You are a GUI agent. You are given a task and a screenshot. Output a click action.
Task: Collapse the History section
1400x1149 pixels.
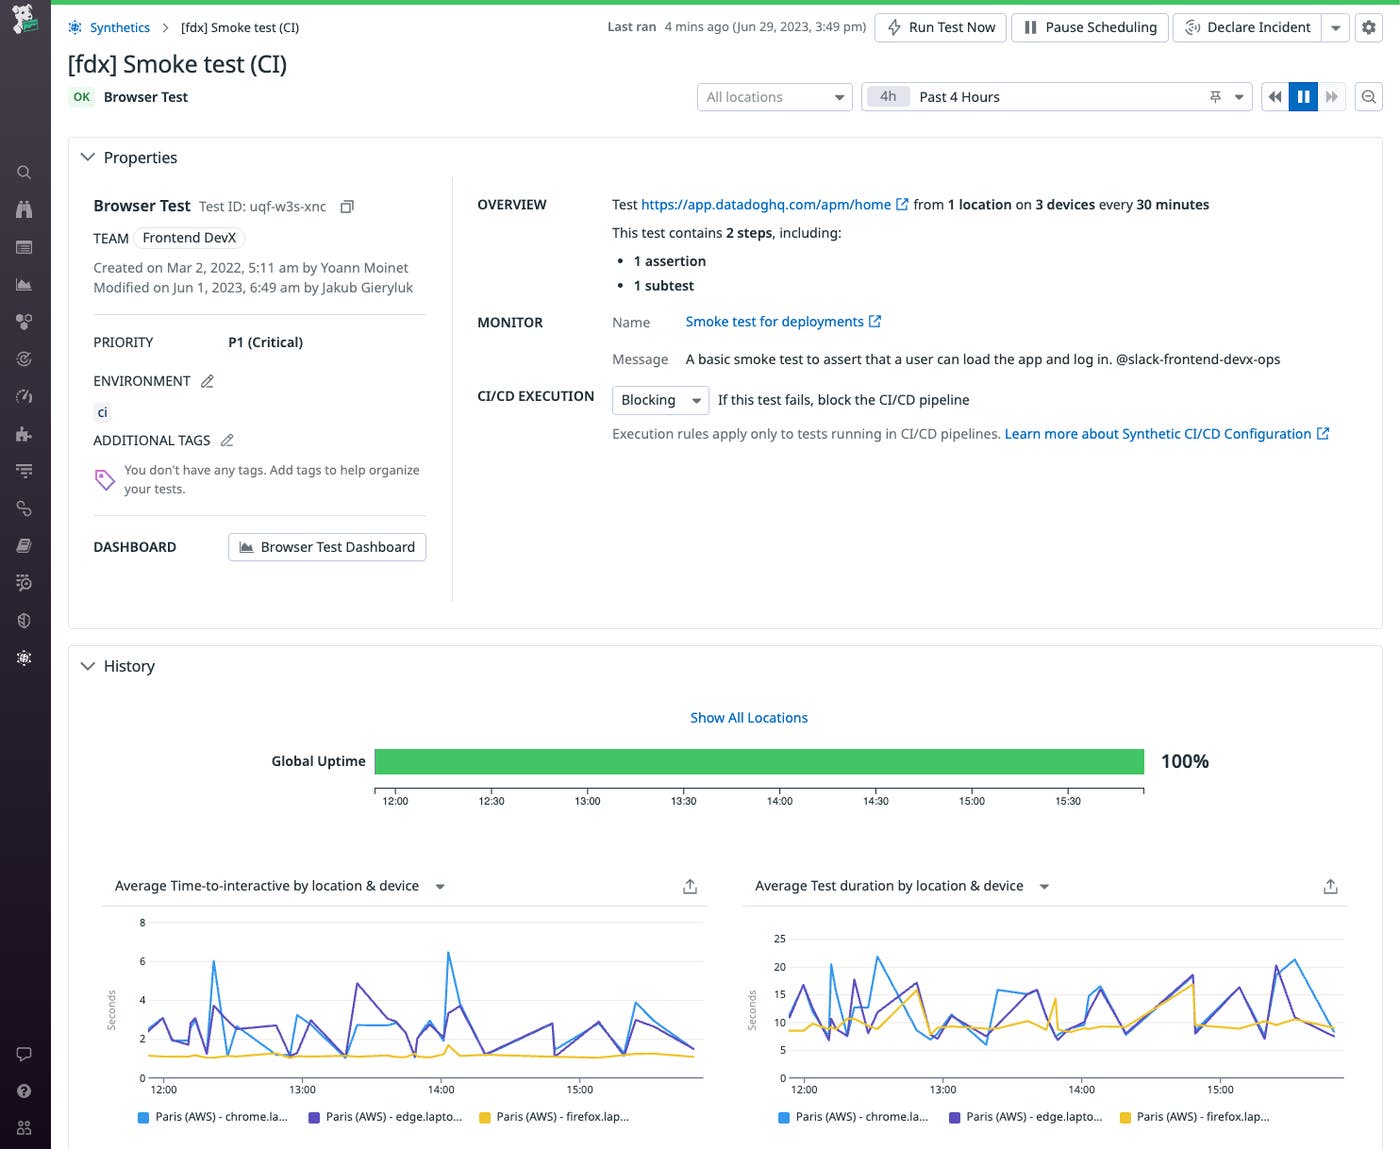[x=89, y=666]
